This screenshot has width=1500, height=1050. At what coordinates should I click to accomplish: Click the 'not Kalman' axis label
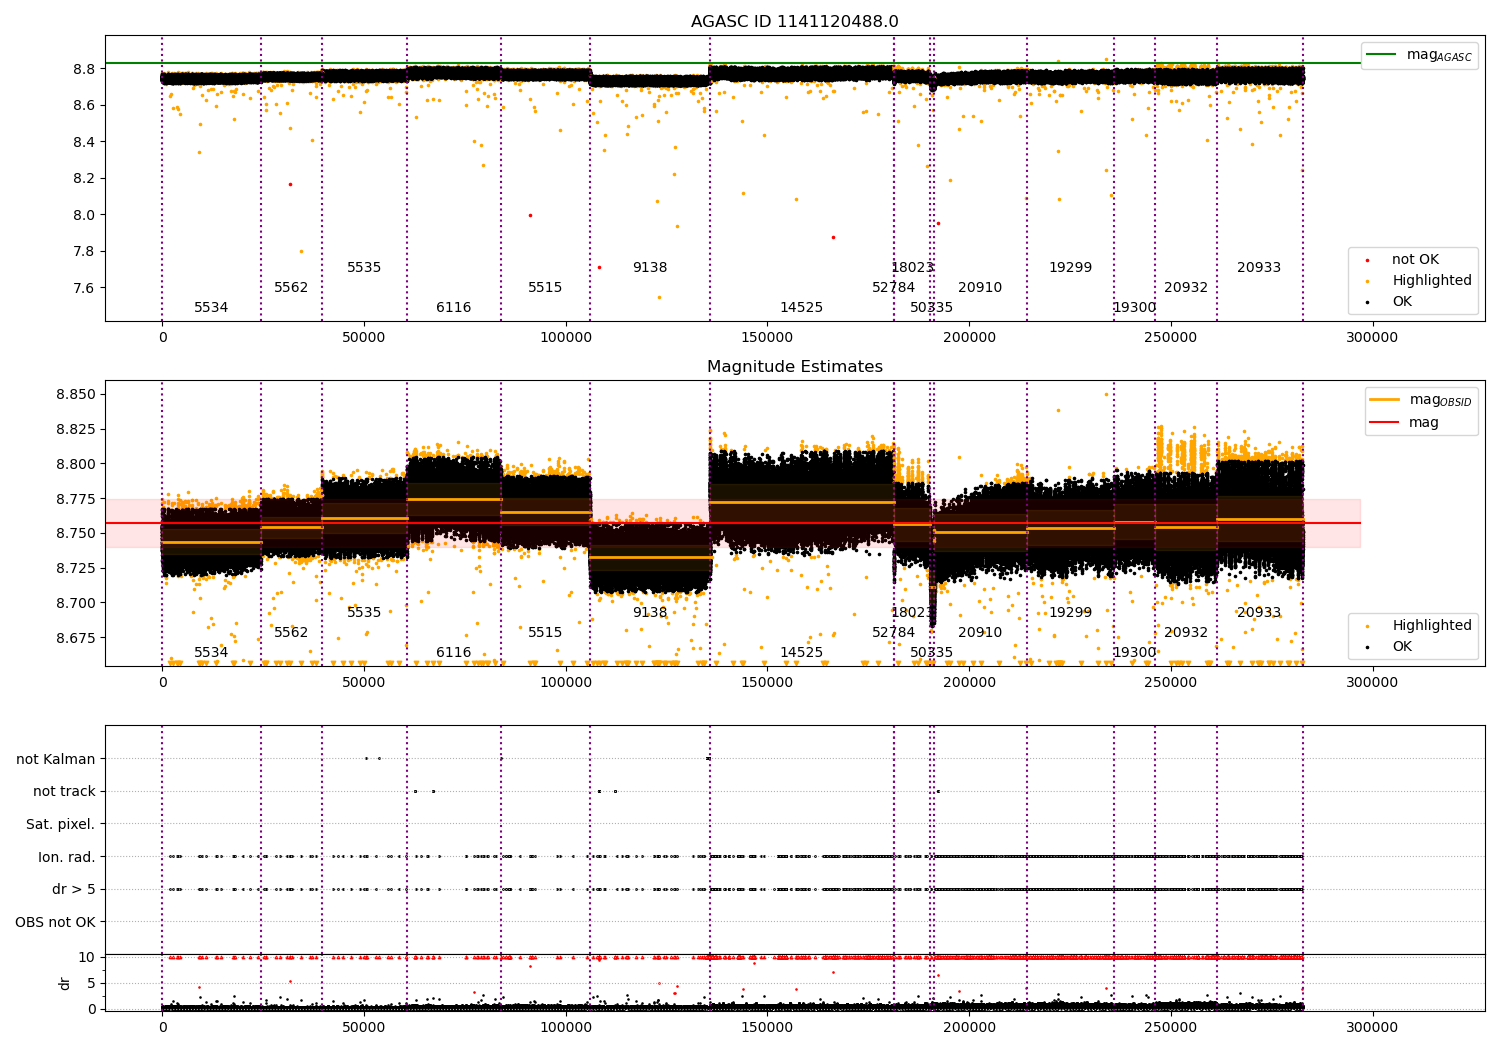point(56,759)
